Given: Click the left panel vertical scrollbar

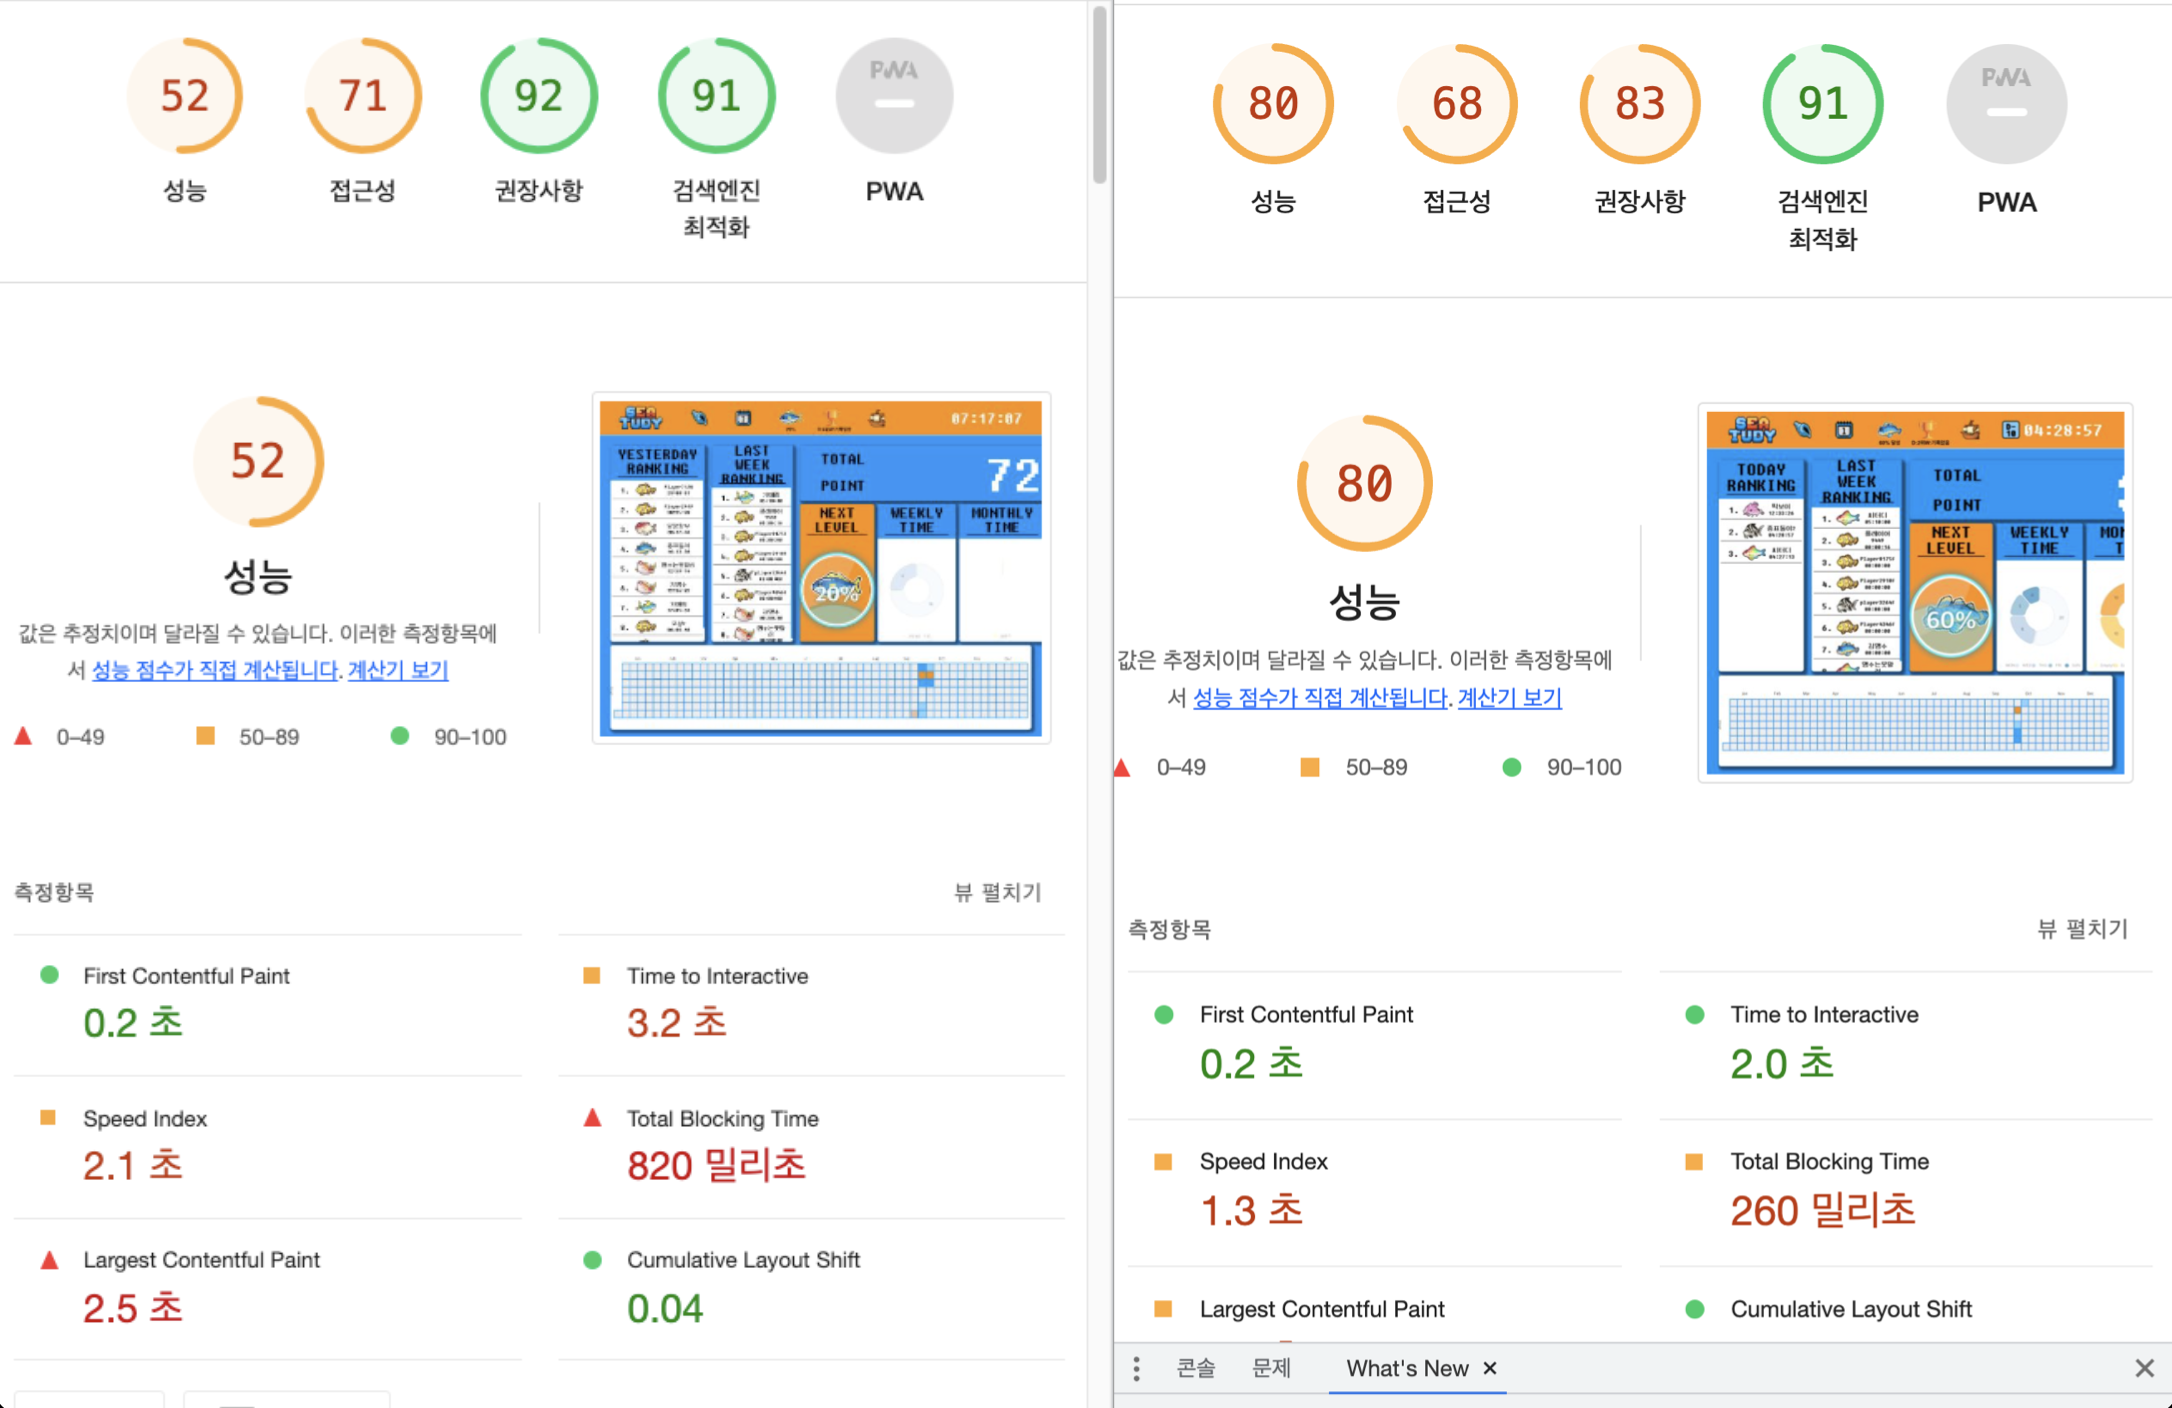Looking at the screenshot, I should click(1099, 95).
